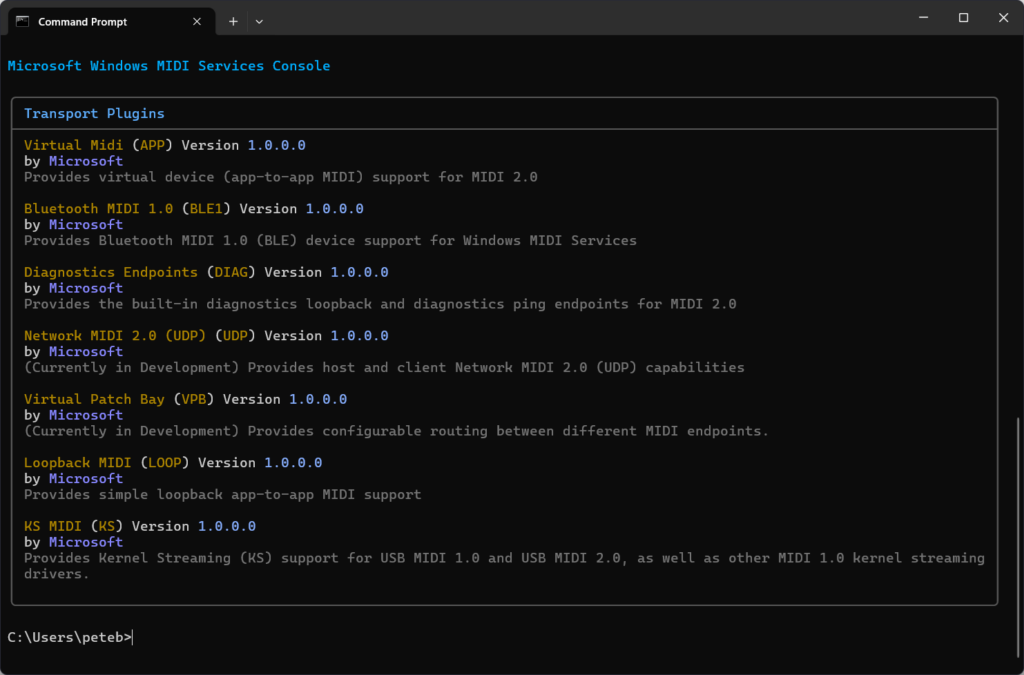This screenshot has width=1024, height=675.
Task: Click the Command Prompt icon on the tab
Action: click(x=22, y=21)
